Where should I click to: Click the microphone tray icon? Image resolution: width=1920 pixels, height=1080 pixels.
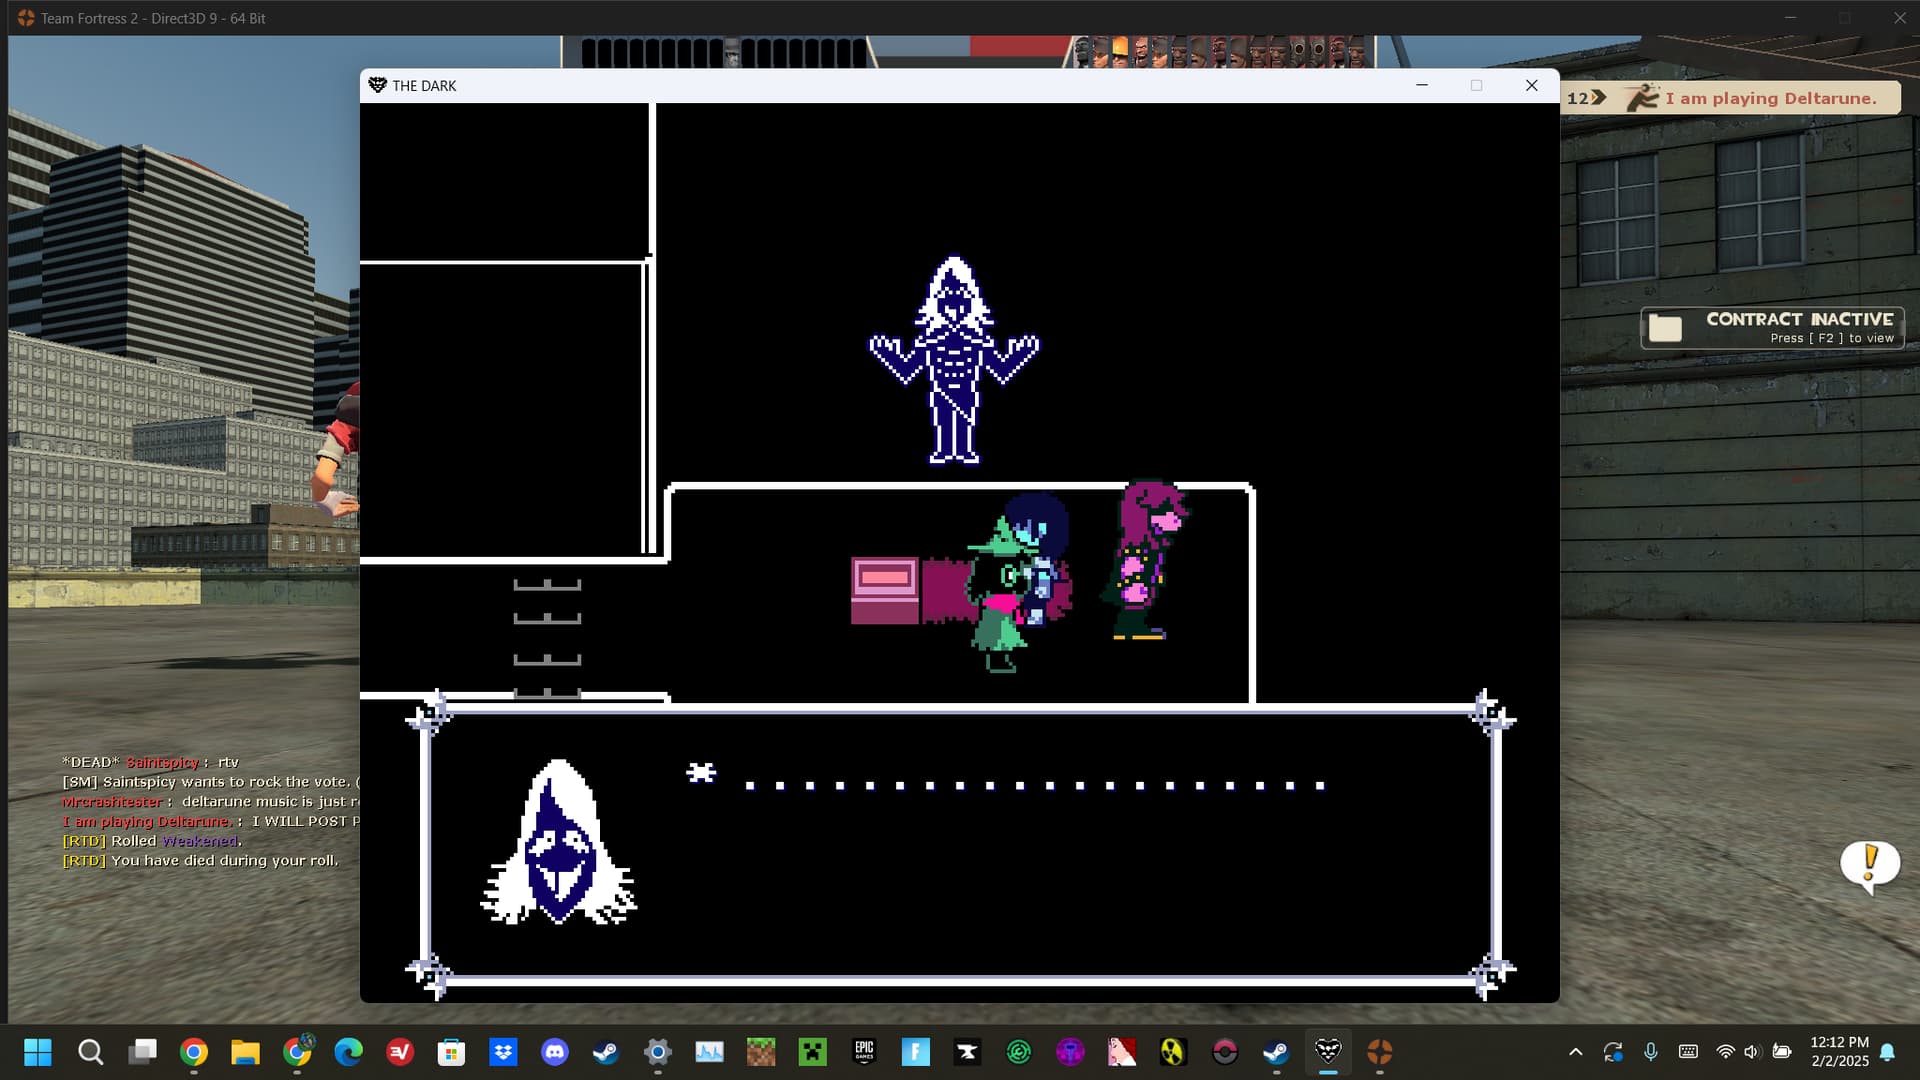pos(1651,1052)
